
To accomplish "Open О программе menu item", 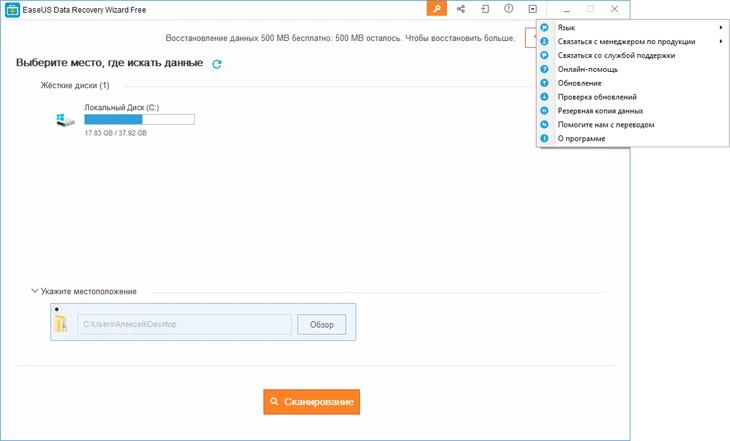I will (633, 138).
